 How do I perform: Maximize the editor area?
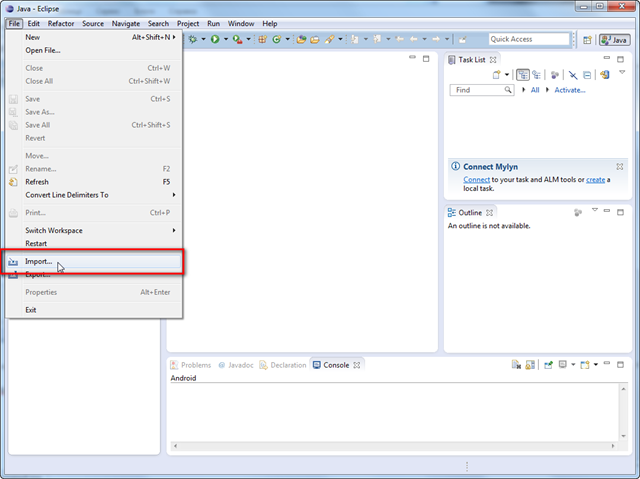point(426,59)
